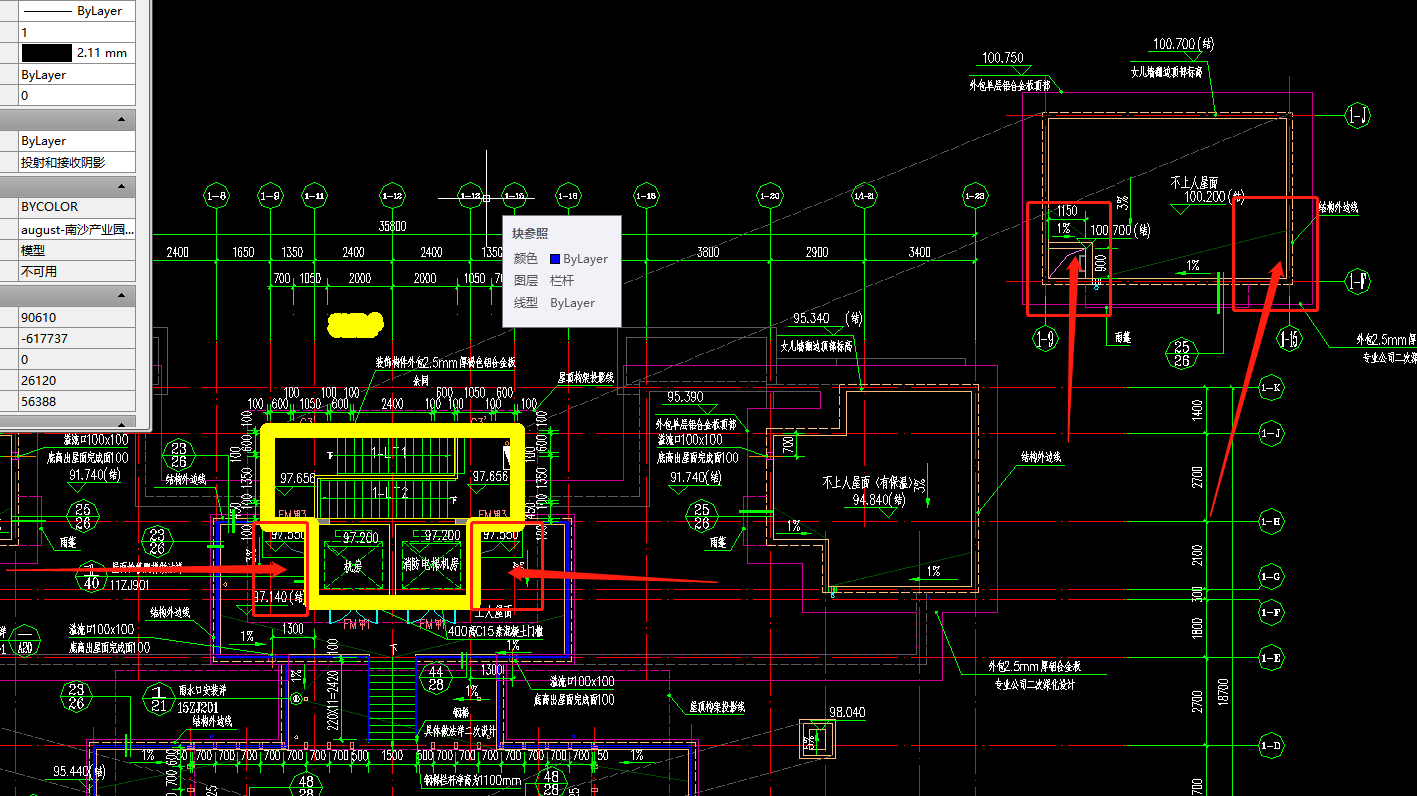The width and height of the screenshot is (1417, 796).
Task: Edit the 26120 value field
Action: coord(76,380)
